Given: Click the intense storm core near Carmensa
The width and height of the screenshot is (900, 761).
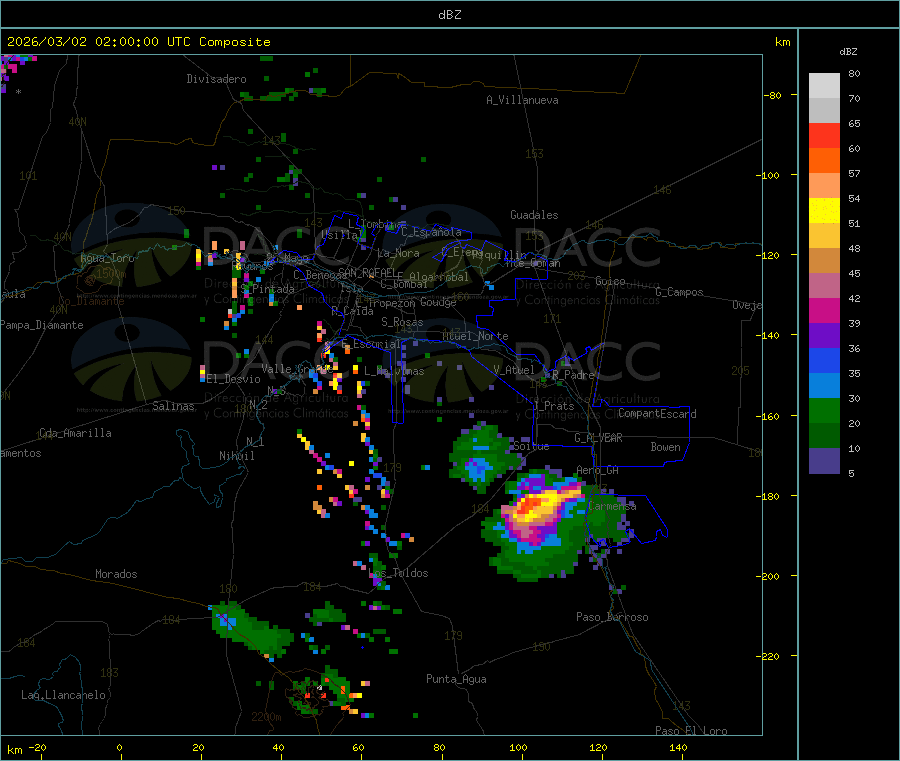Looking at the screenshot, I should tap(537, 508).
